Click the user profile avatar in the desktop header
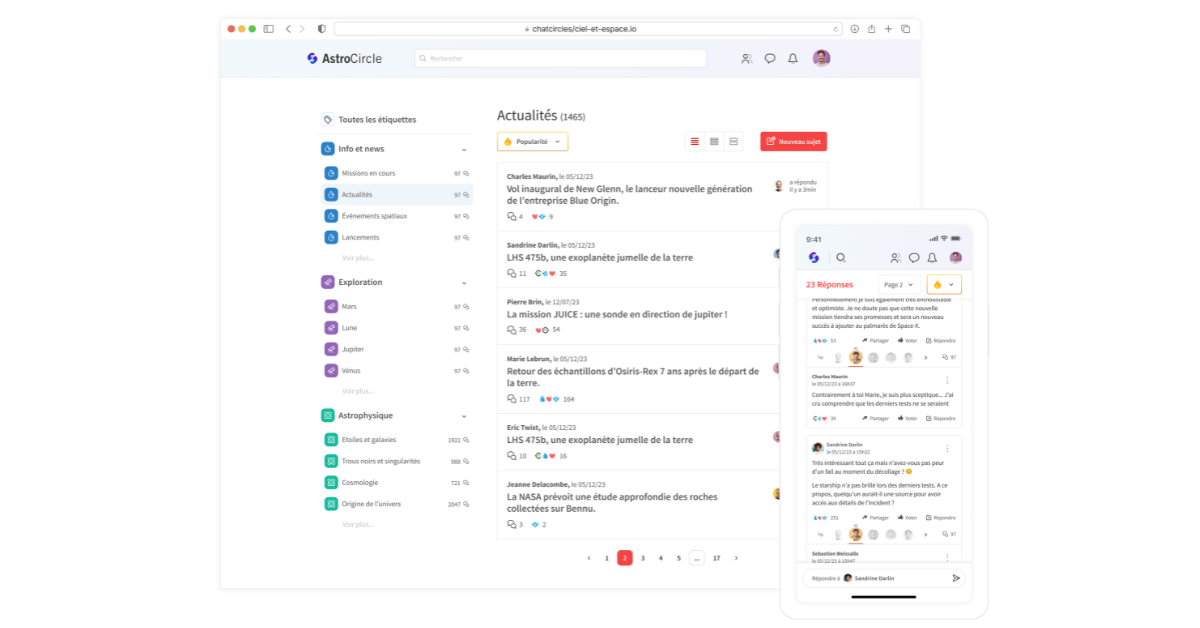This screenshot has height=628, width=1200. click(821, 58)
